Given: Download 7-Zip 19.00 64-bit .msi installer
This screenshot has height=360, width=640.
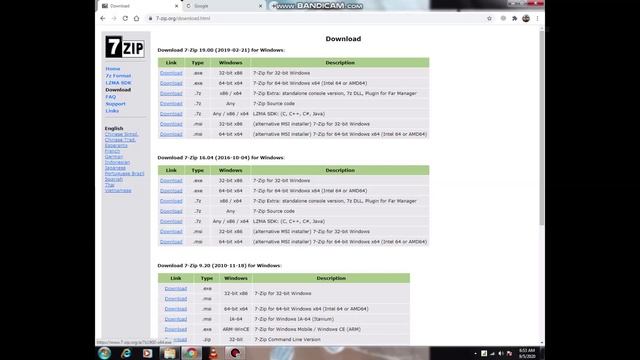Looking at the screenshot, I should 171,134.
